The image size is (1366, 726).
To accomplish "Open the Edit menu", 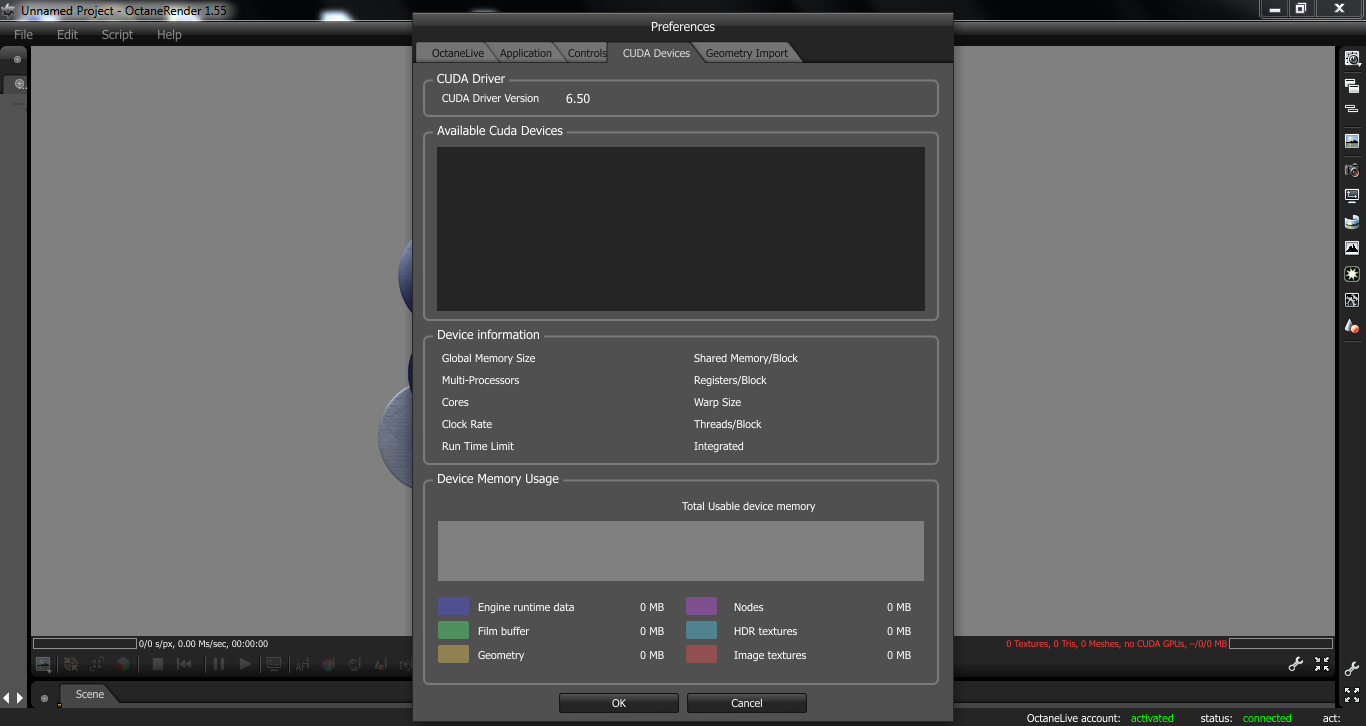I will (67, 34).
